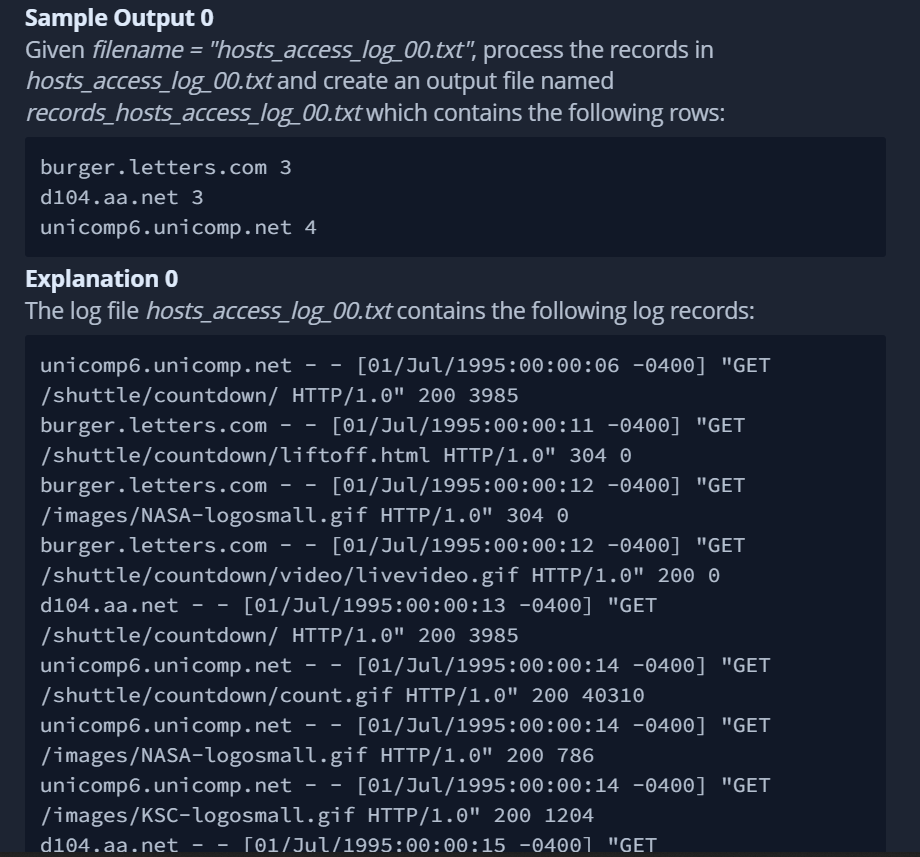Image resolution: width=920 pixels, height=857 pixels.
Task: Click the "Sample Output 0" heading
Action: tap(118, 18)
